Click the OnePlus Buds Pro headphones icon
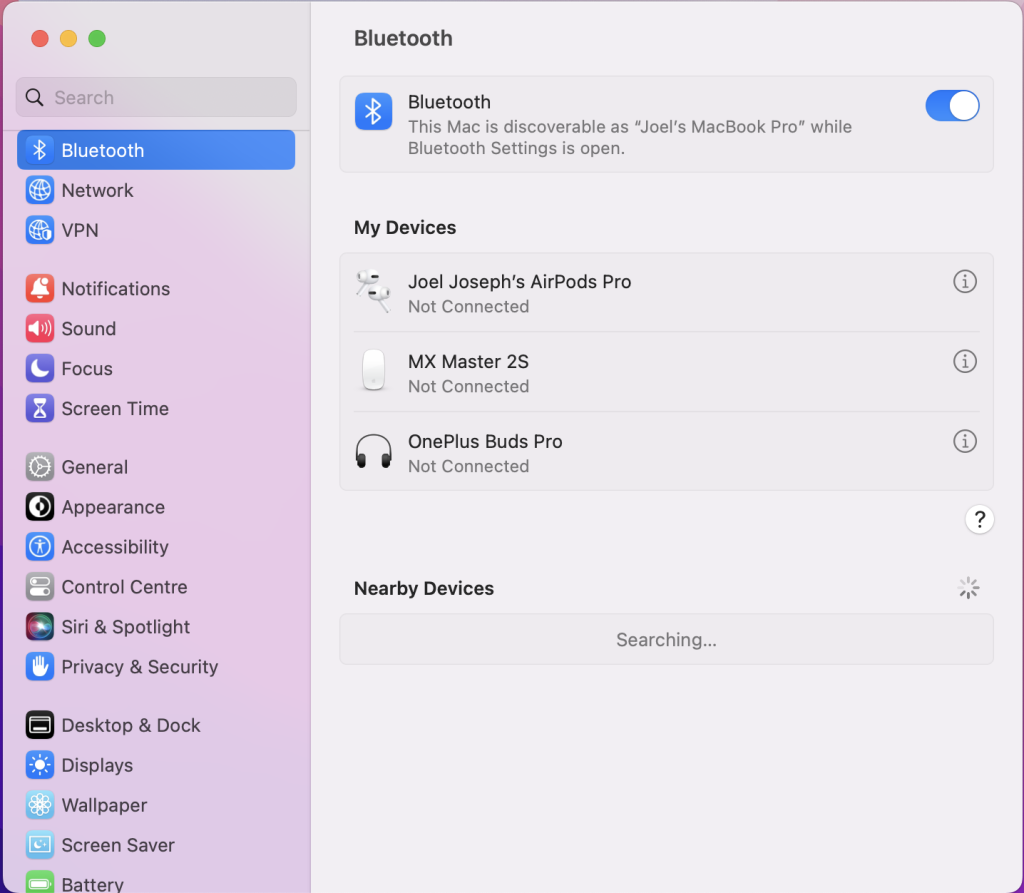This screenshot has height=893, width=1024. (374, 451)
